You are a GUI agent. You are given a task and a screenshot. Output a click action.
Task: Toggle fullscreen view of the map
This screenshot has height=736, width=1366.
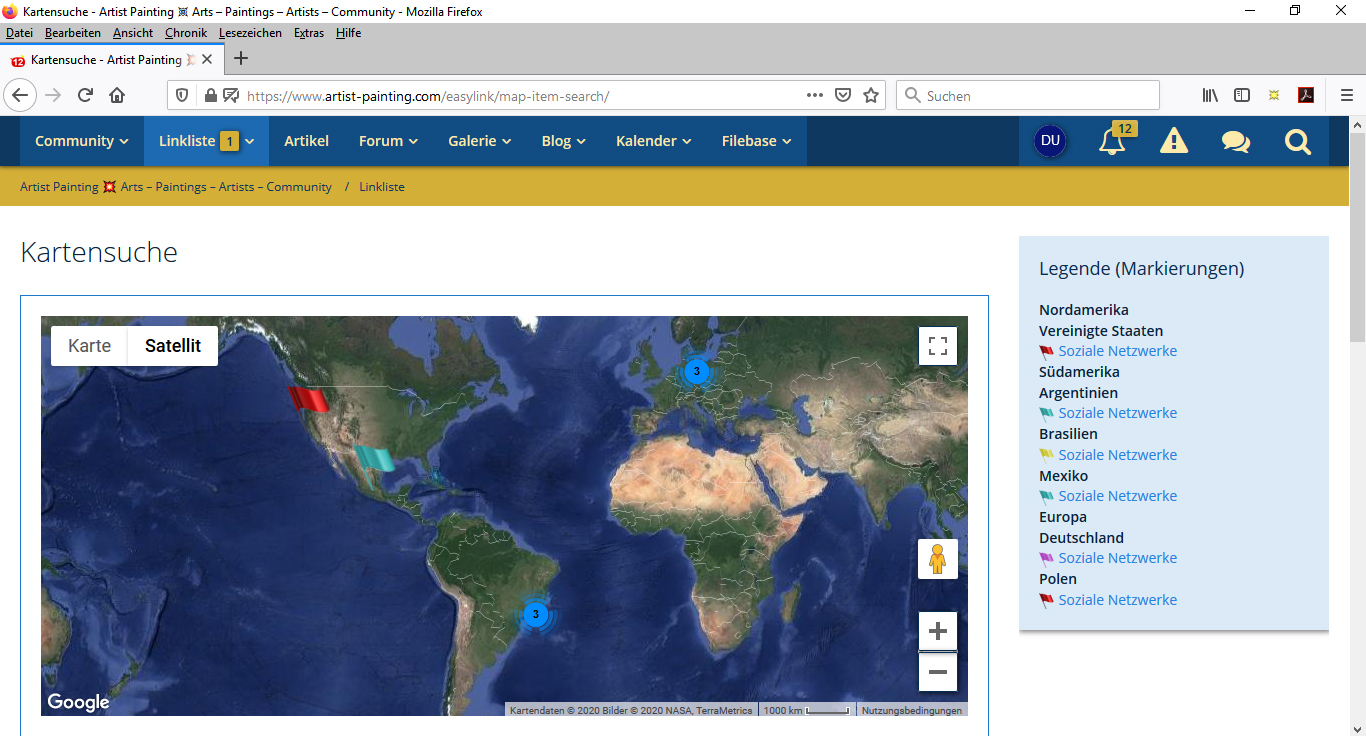[938, 346]
